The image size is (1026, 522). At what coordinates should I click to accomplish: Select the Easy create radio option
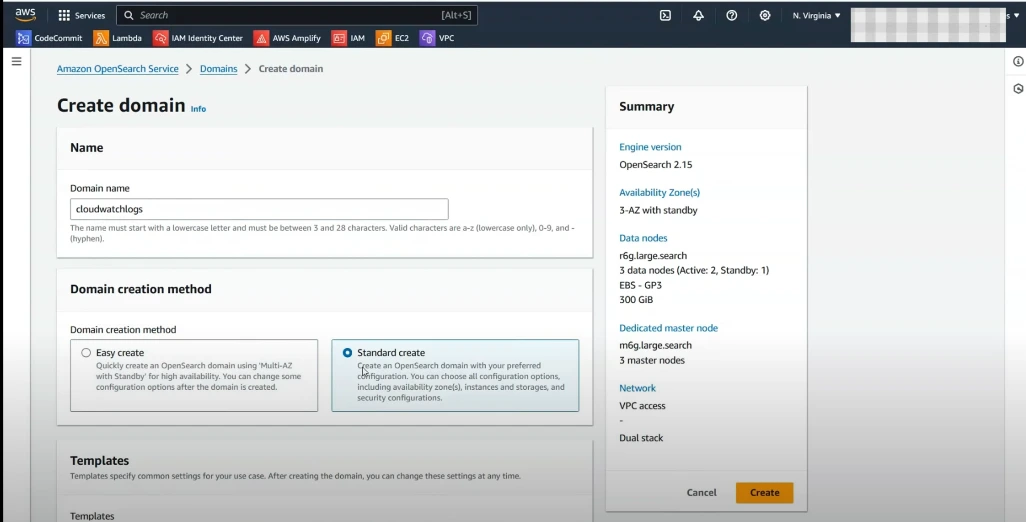point(86,353)
